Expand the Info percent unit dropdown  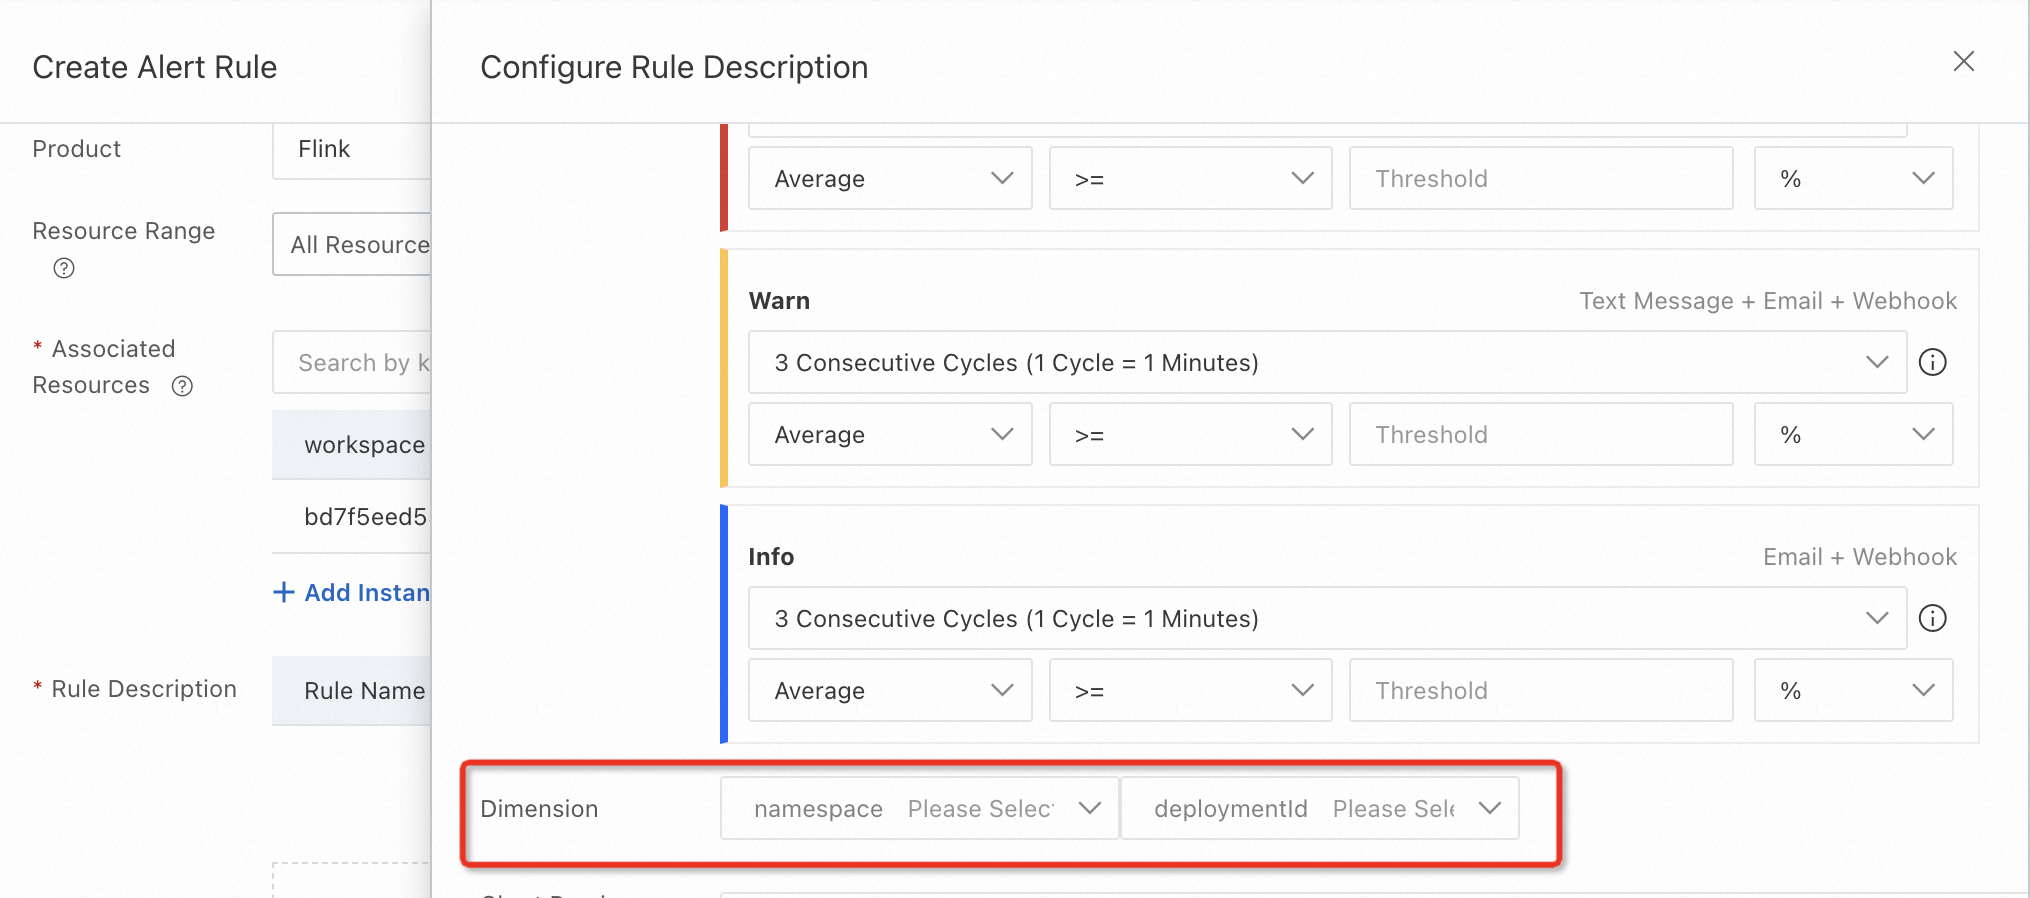(x=1852, y=690)
